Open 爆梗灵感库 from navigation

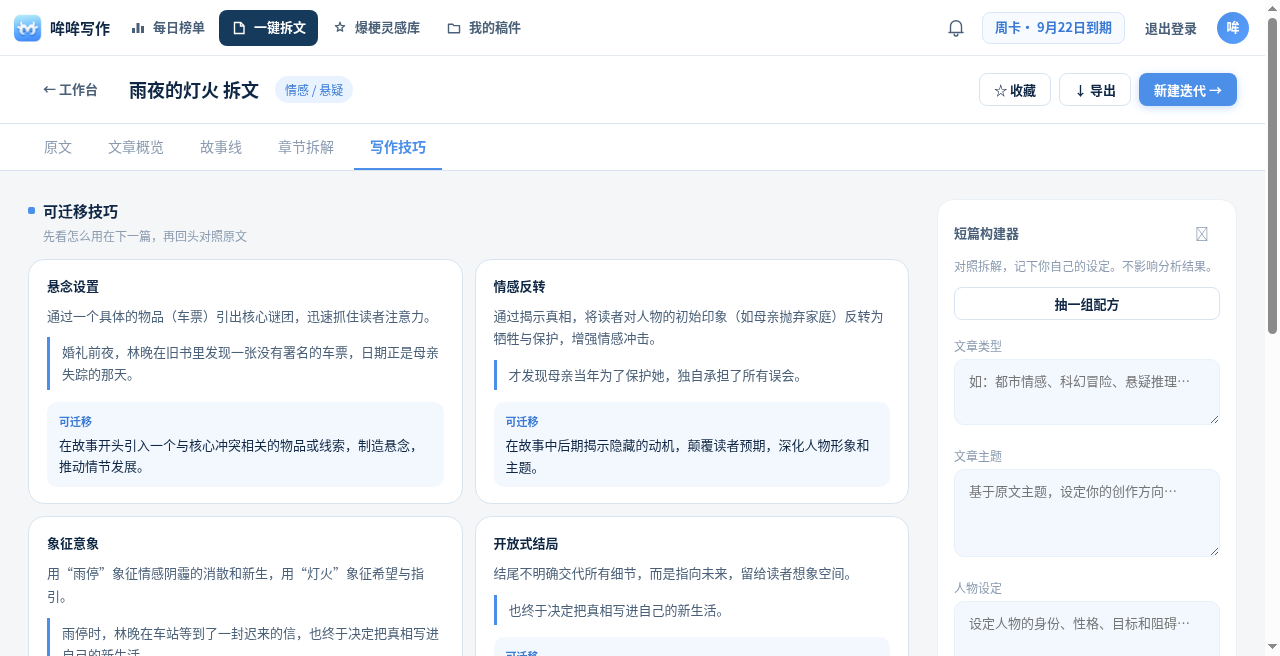pos(376,28)
